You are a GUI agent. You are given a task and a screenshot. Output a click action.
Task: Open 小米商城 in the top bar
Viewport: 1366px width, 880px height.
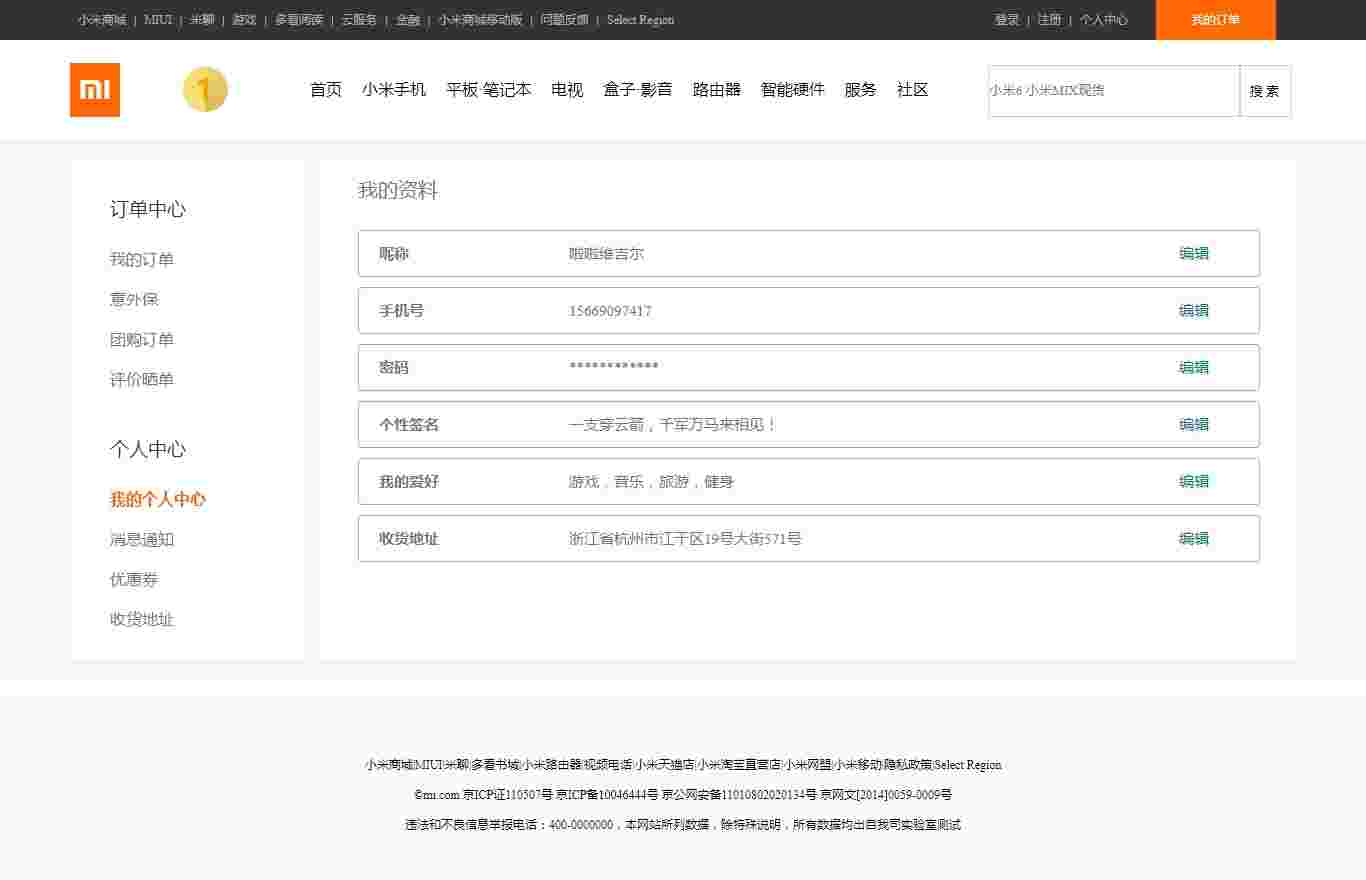[x=102, y=19]
